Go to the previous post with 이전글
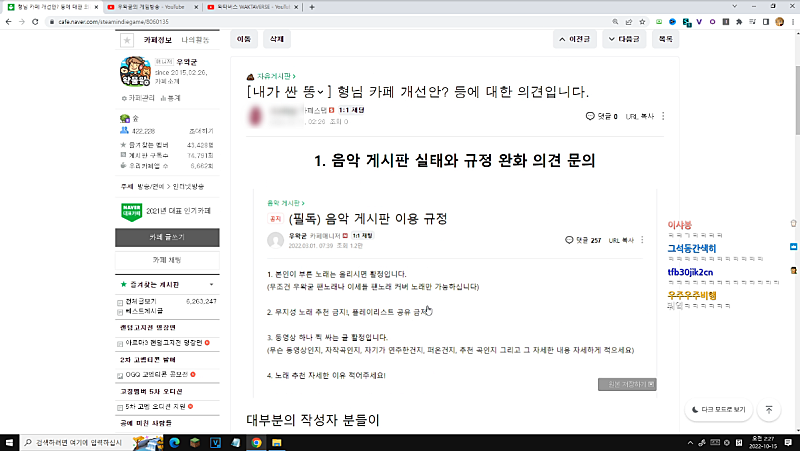Viewport: 800px width, 451px height. pyautogui.click(x=574, y=39)
